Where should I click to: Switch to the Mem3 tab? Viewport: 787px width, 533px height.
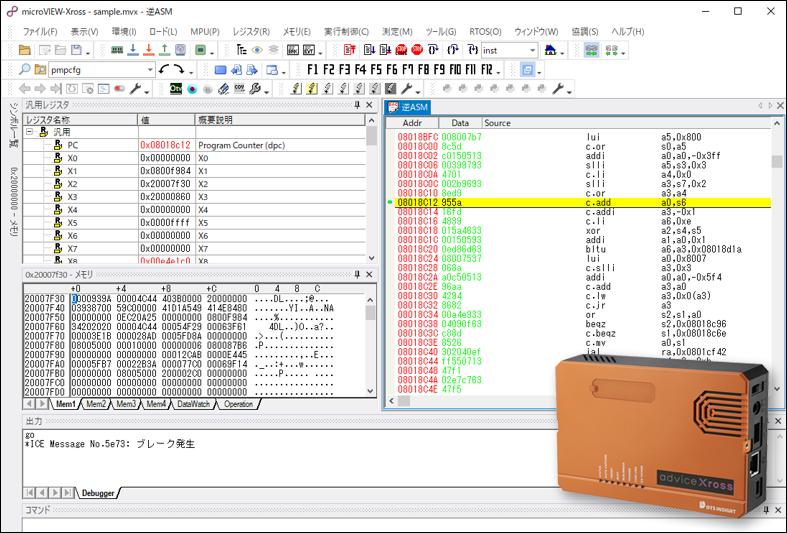pyautogui.click(x=126, y=404)
